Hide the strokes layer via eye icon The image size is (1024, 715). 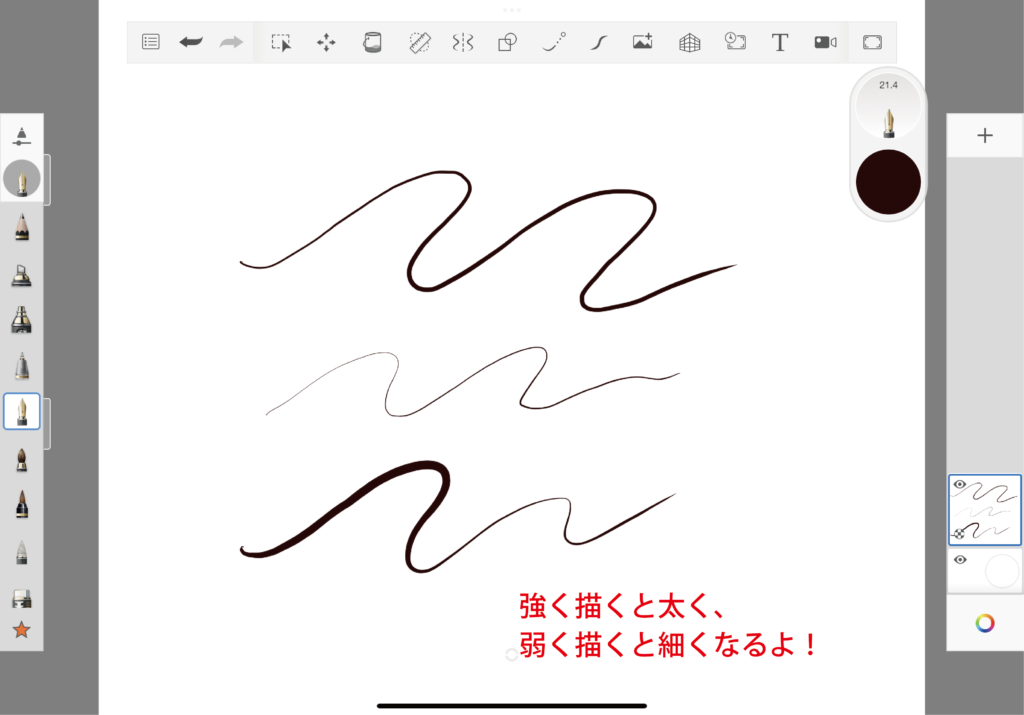tap(959, 485)
